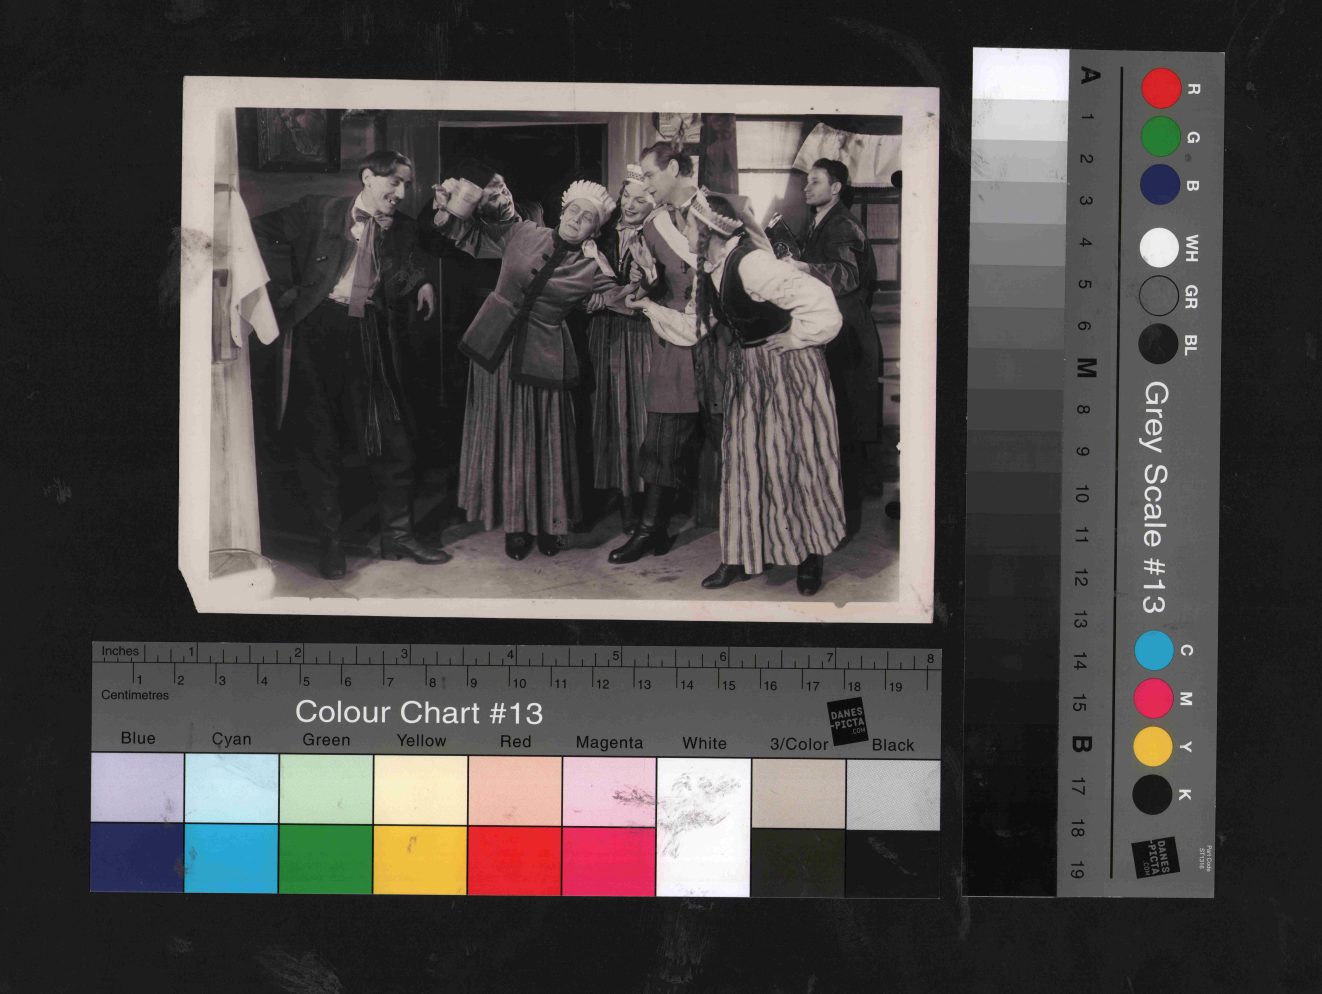Pick the yellow circle labeled Y

(x=1153, y=746)
